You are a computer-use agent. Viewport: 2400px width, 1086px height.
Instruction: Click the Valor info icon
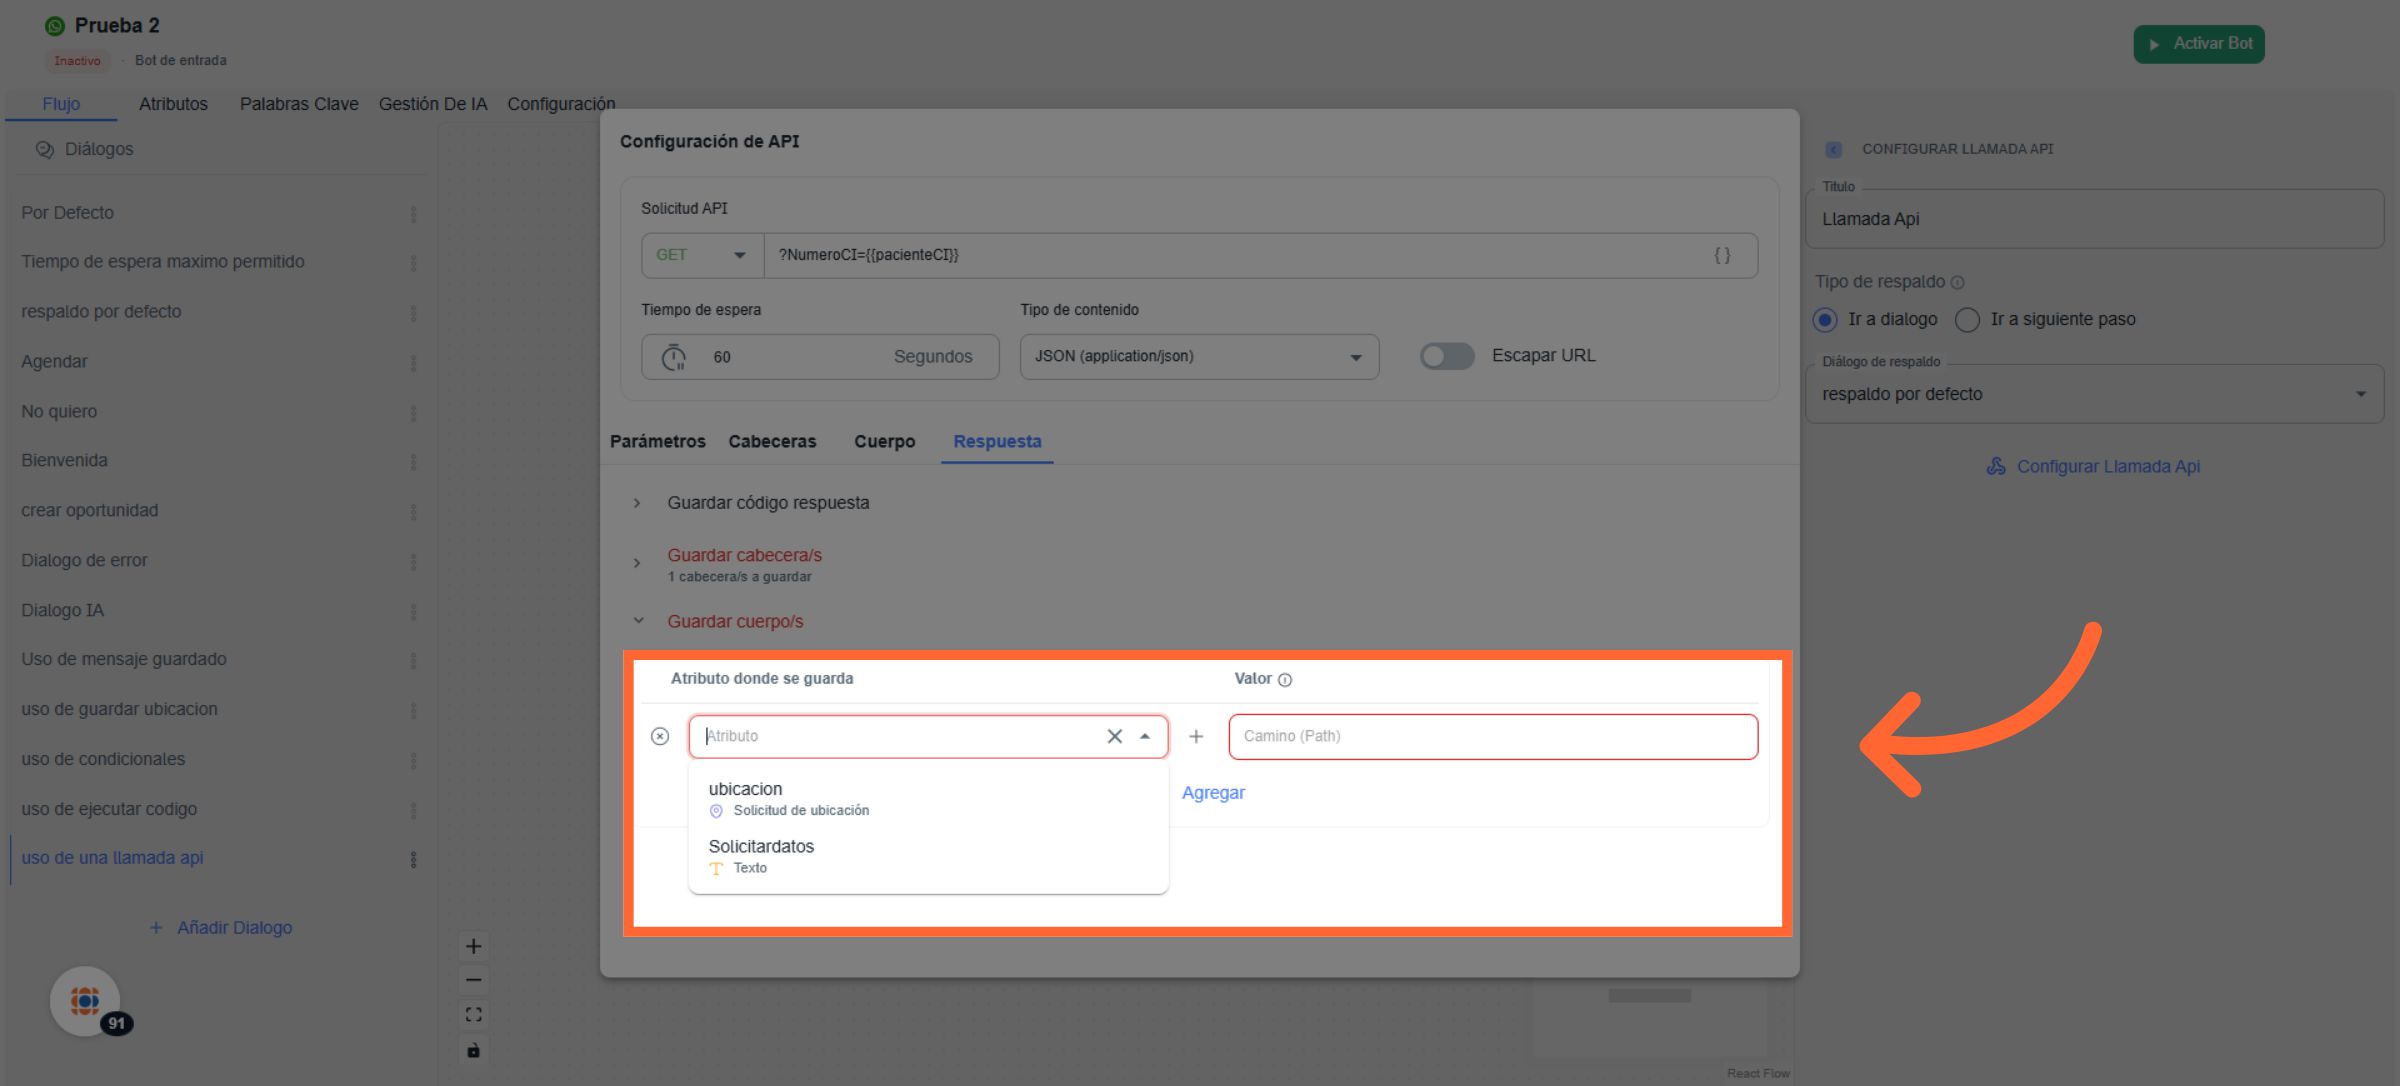1286,680
